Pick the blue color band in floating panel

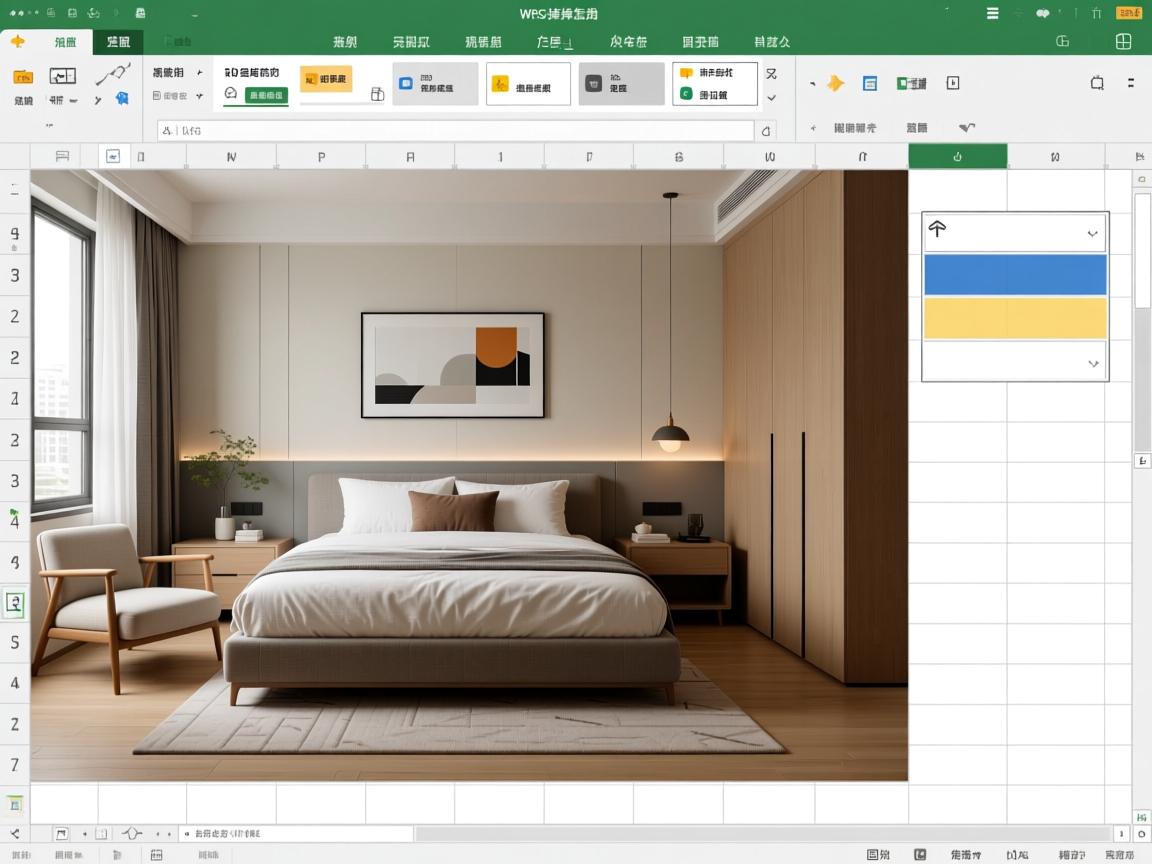(1015, 275)
